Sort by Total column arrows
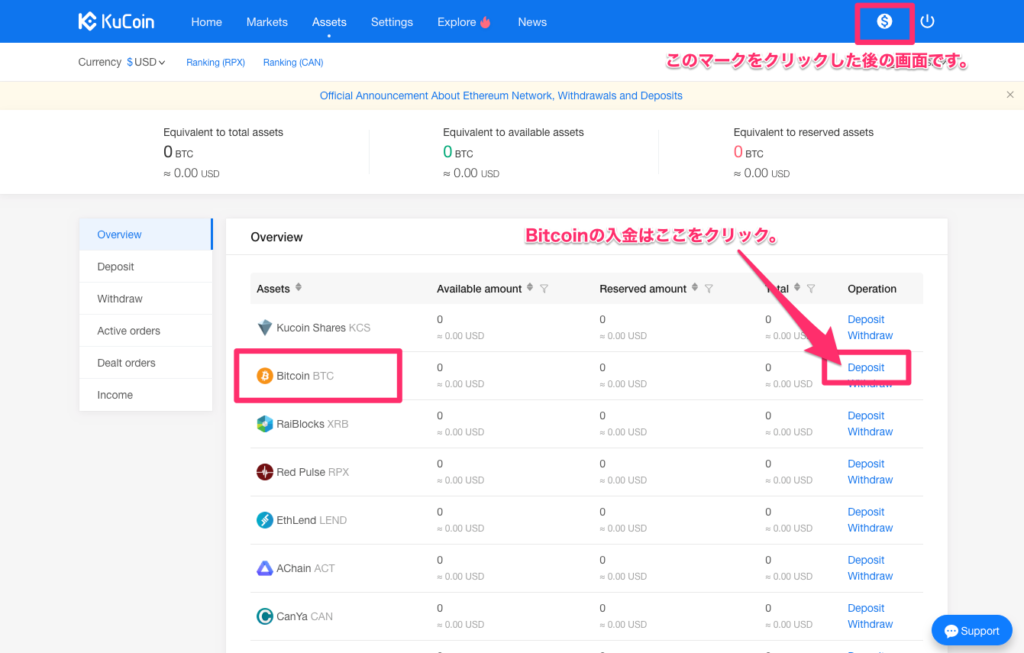Image resolution: width=1024 pixels, height=653 pixels. coord(797,287)
